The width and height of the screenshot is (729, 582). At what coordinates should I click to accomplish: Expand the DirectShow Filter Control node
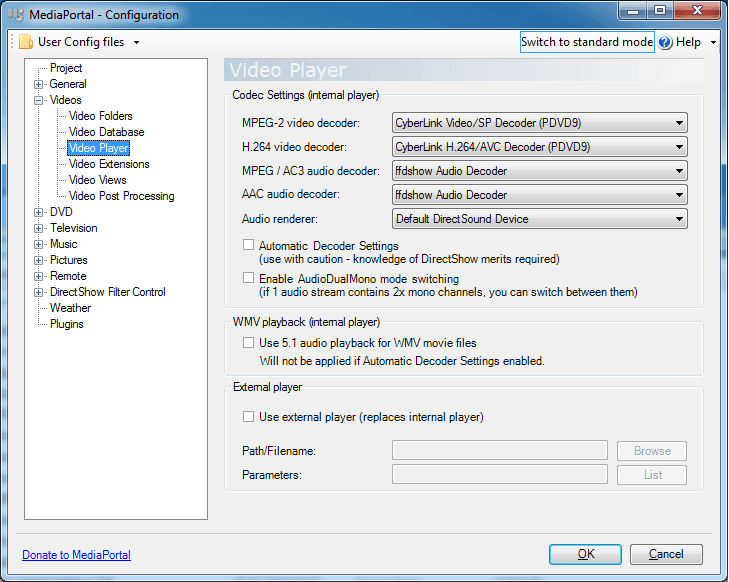coord(39,292)
